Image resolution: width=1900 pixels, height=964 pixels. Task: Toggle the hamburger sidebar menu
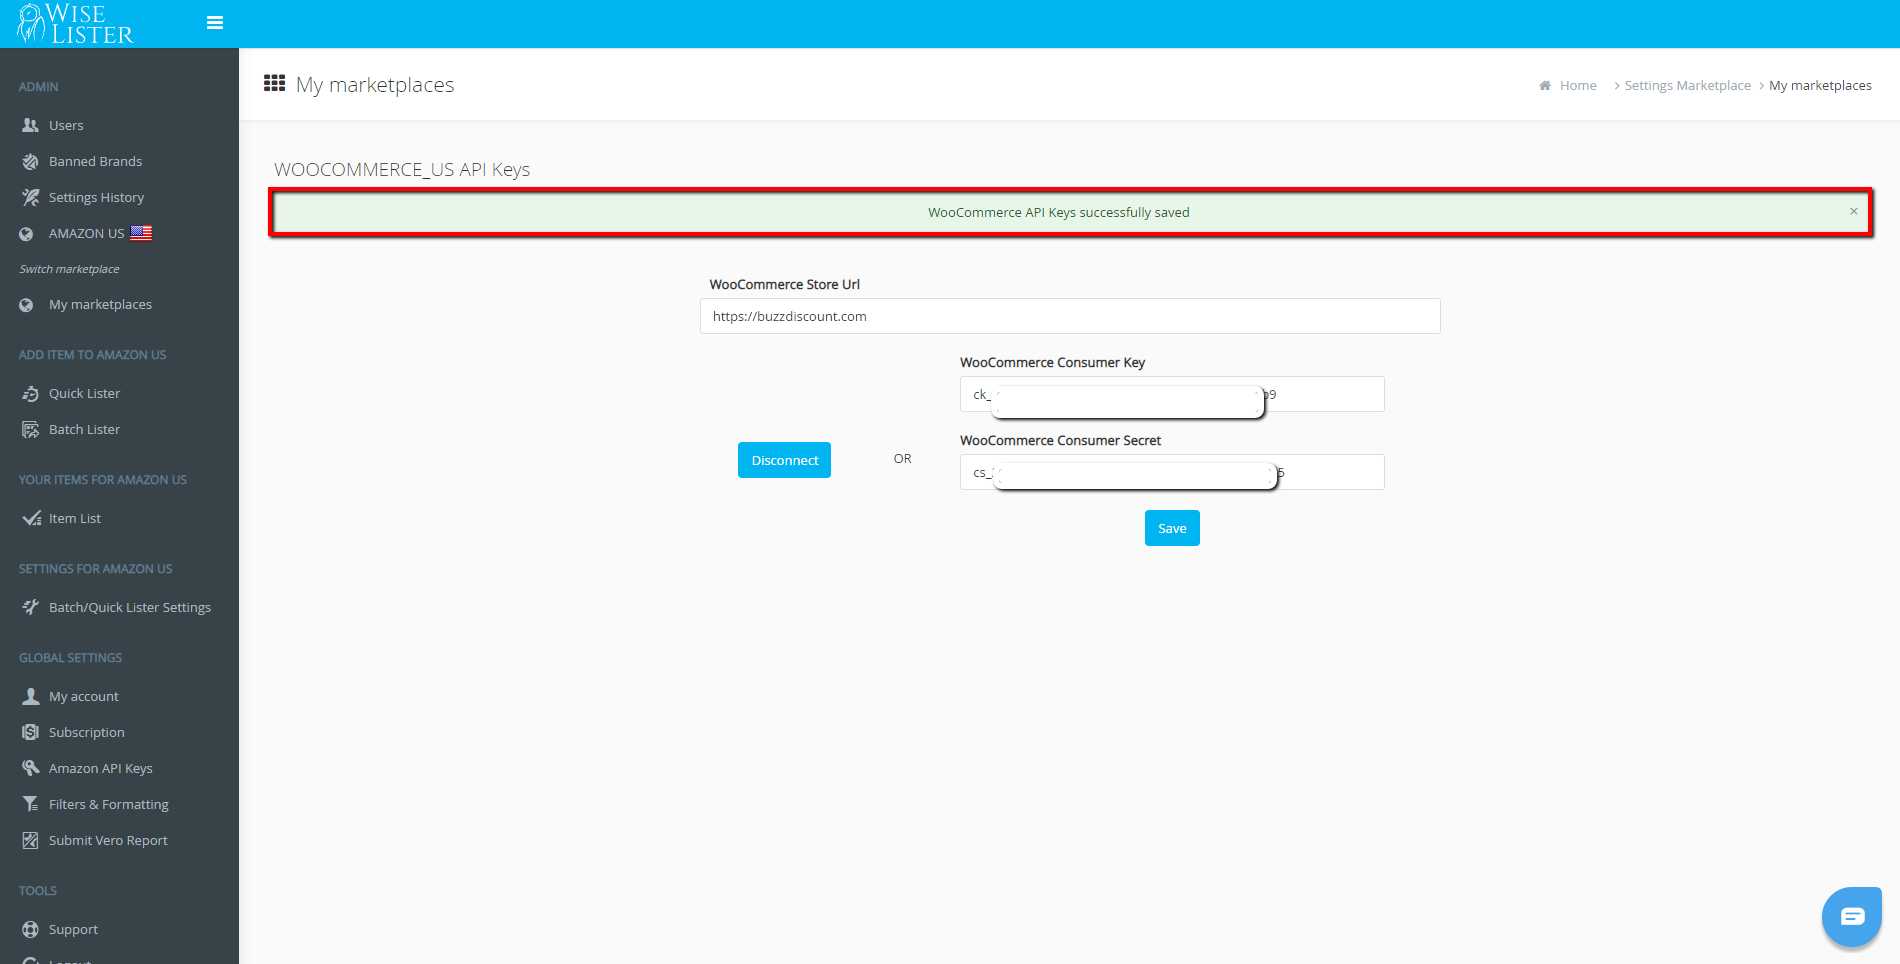(x=215, y=23)
